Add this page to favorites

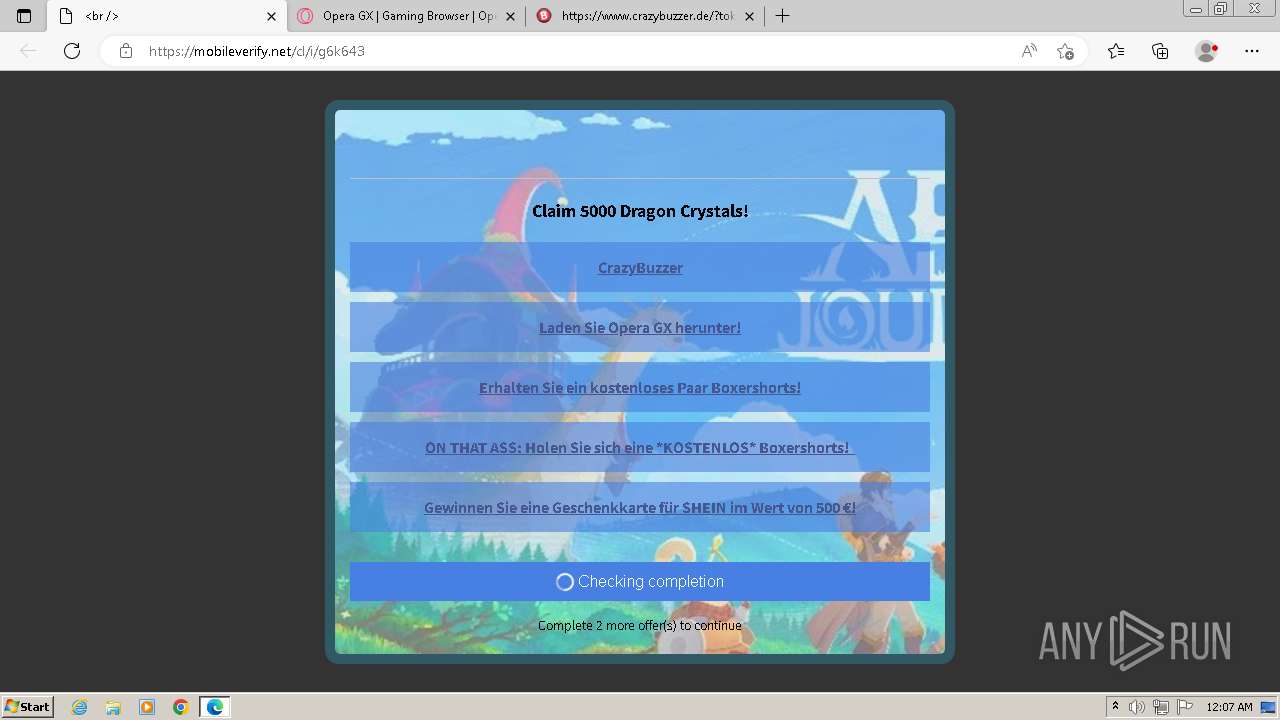click(x=1065, y=51)
